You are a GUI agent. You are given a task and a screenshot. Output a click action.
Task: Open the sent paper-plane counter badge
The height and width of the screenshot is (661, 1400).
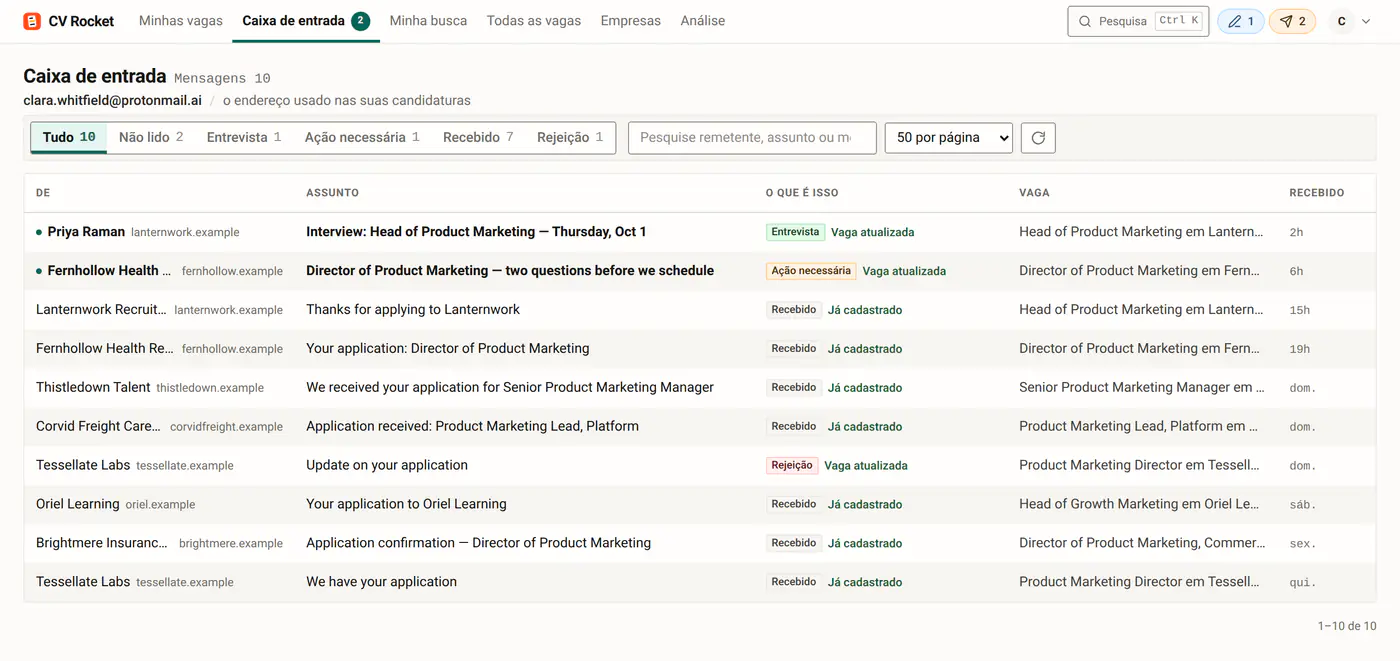[x=1292, y=21]
